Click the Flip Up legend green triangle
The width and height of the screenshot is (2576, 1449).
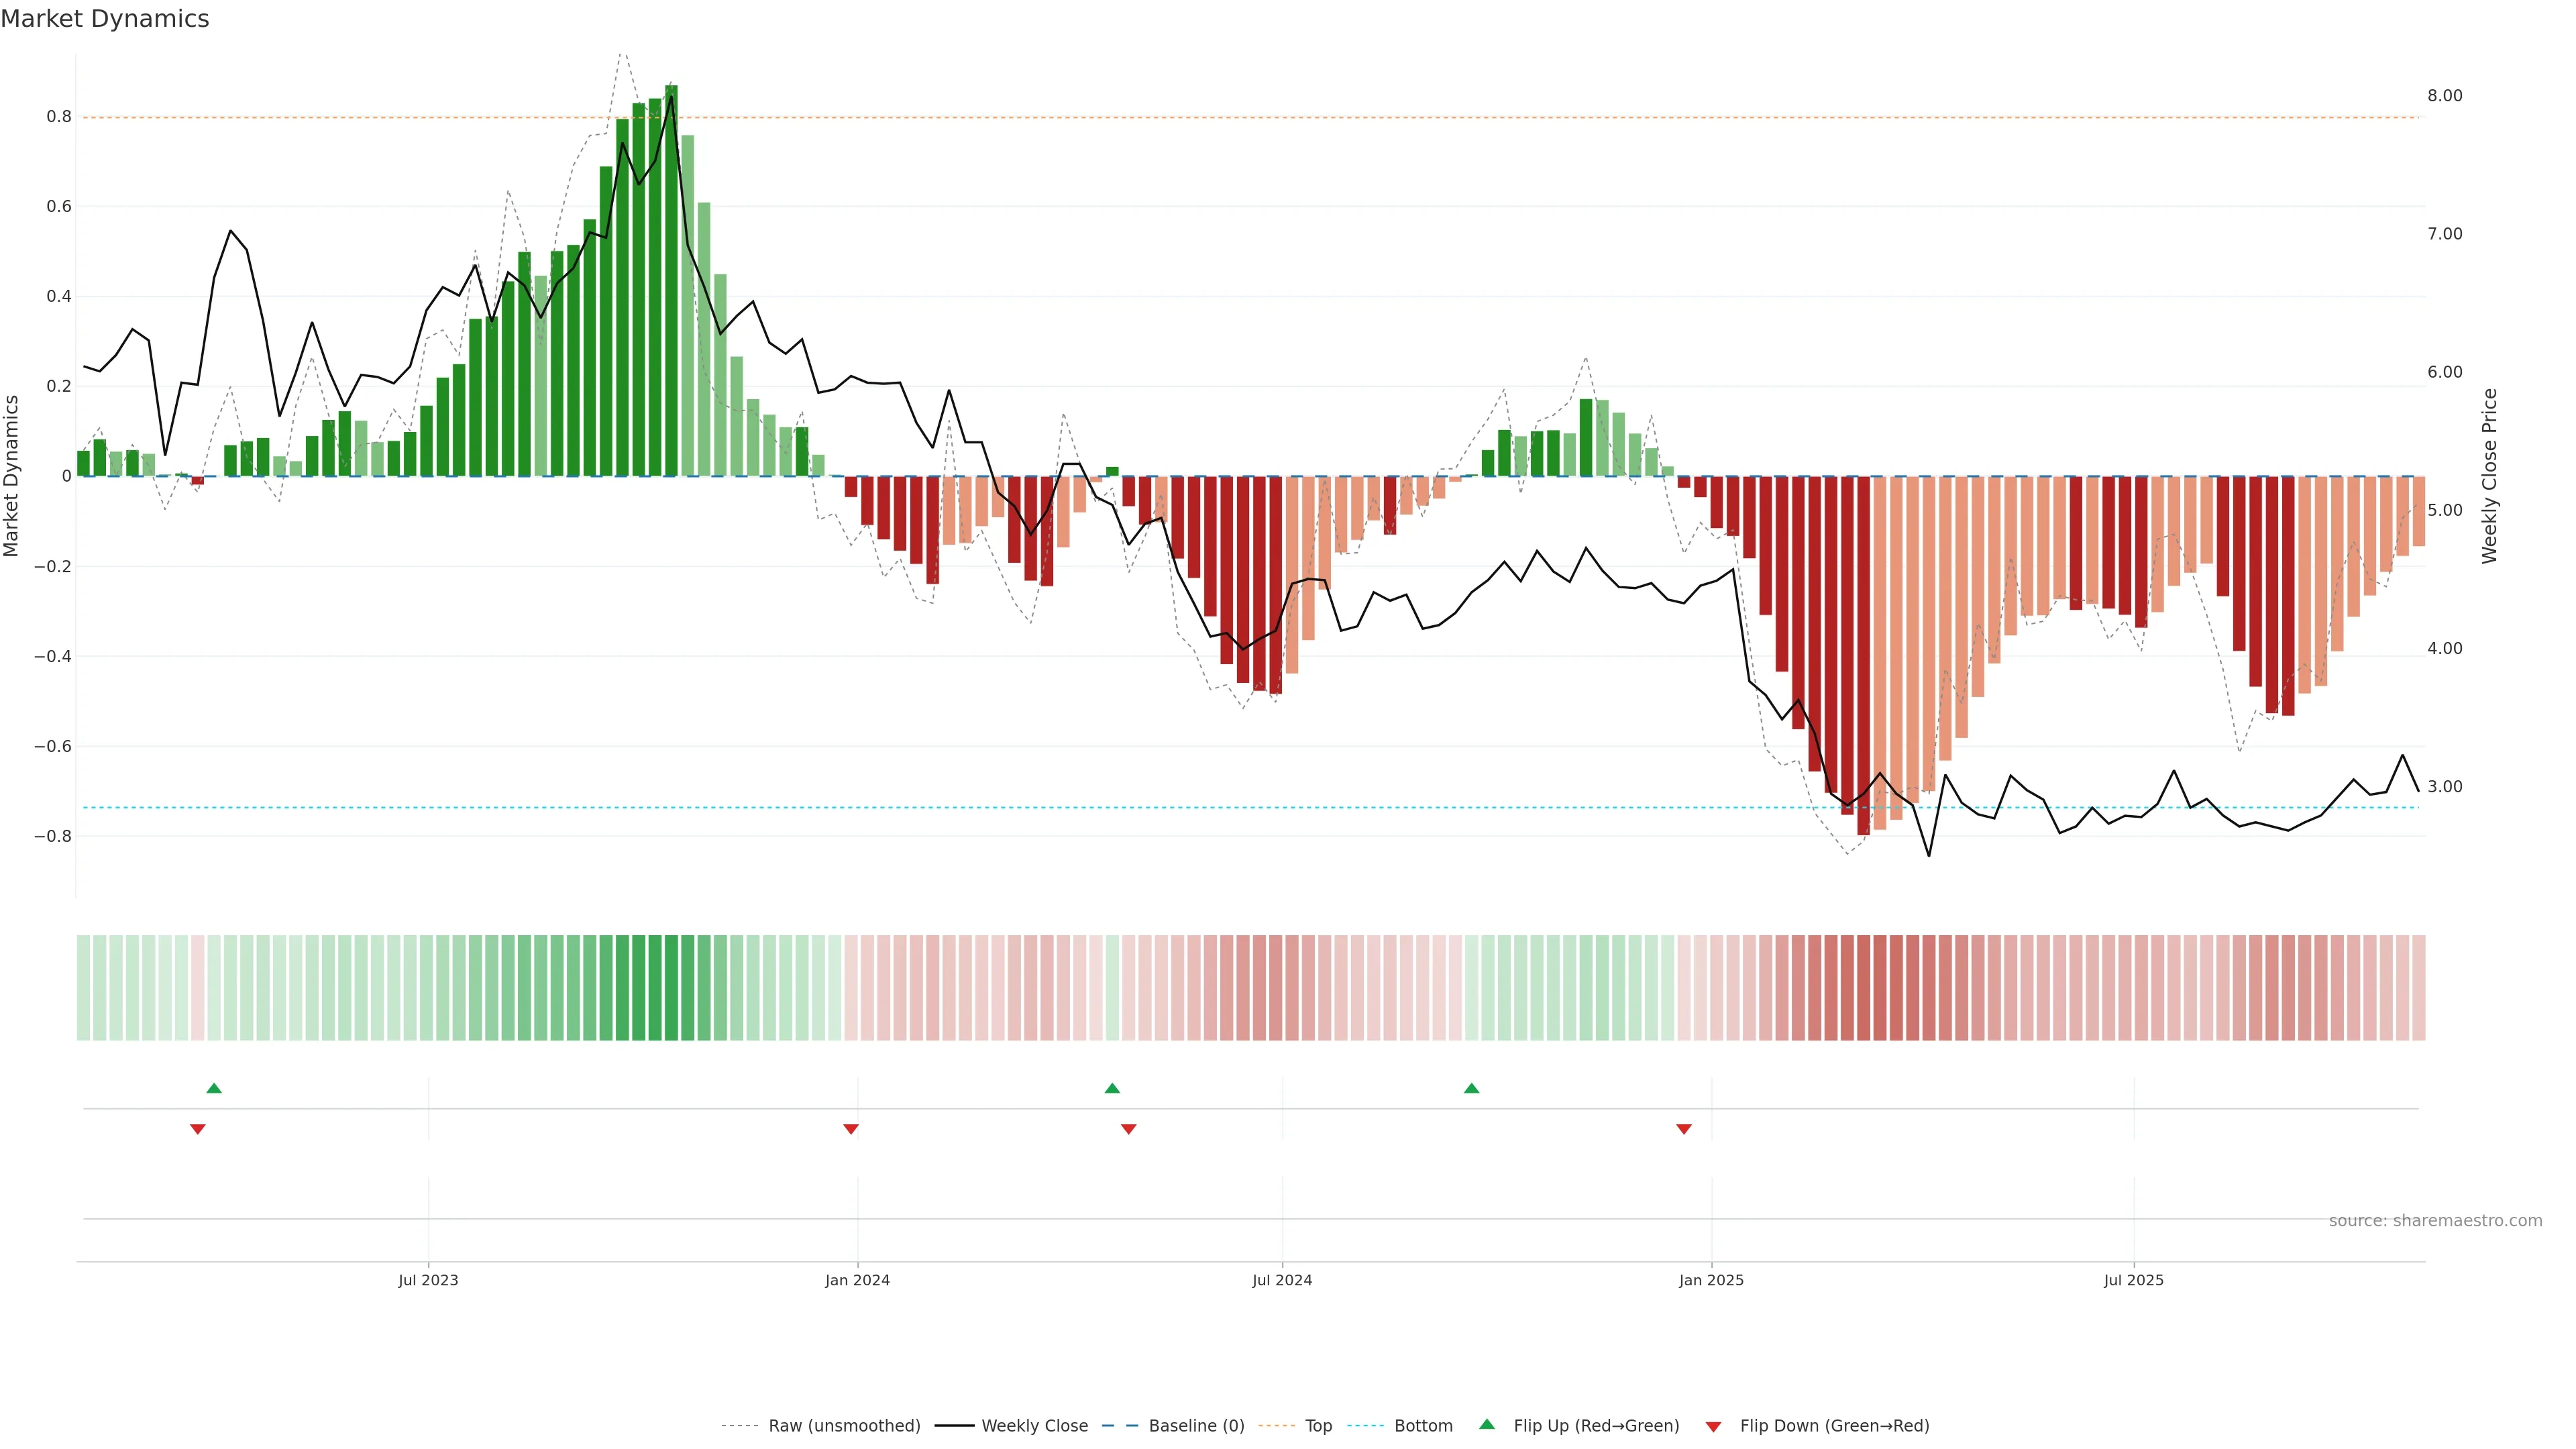coord(1487,1424)
